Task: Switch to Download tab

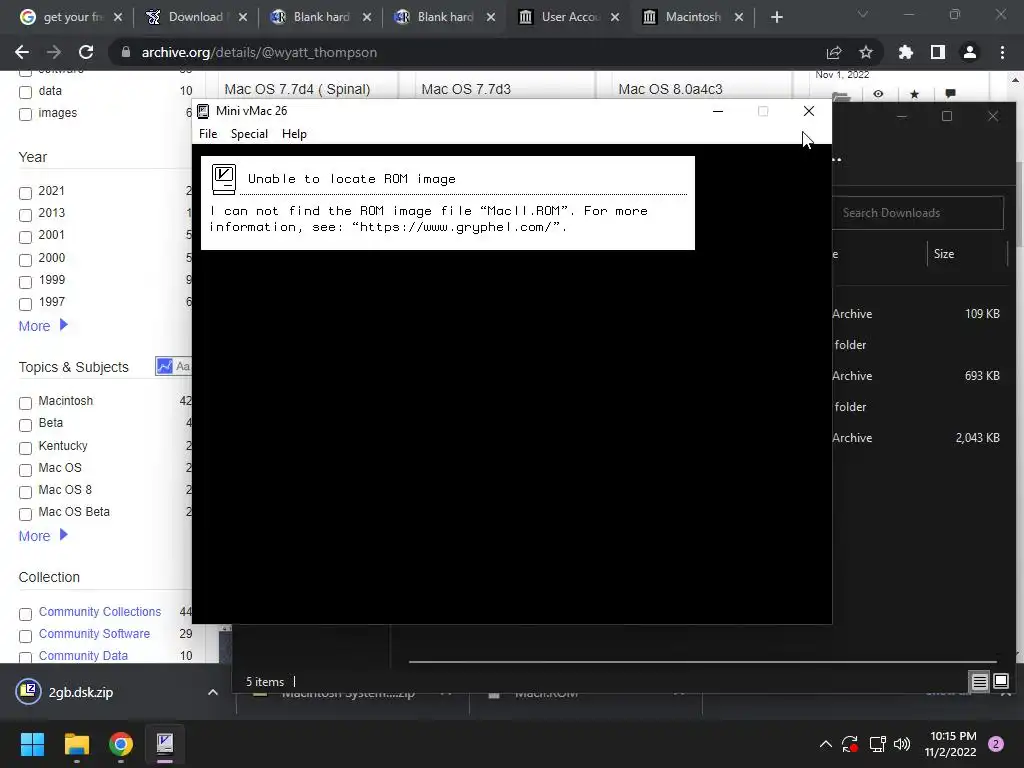Action: click(x=196, y=17)
